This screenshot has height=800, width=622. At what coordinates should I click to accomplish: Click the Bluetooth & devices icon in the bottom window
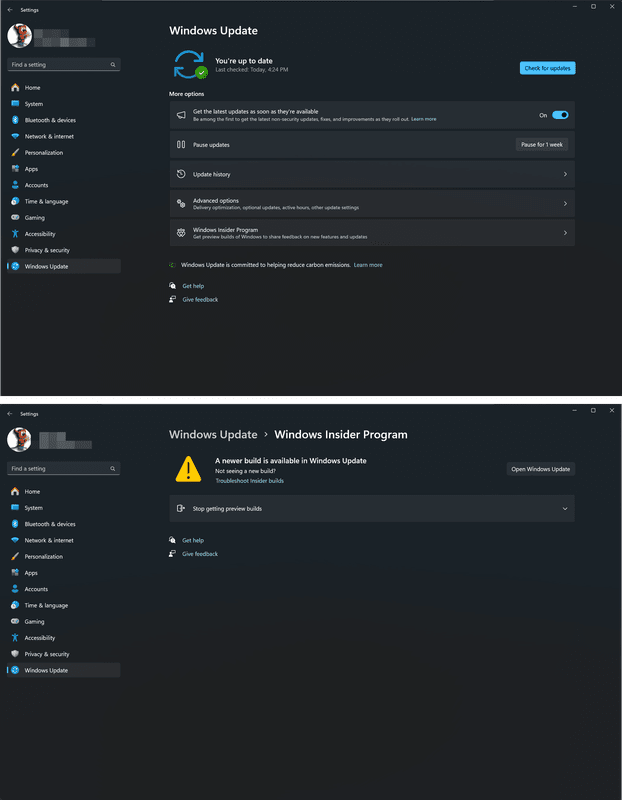[x=15, y=524]
